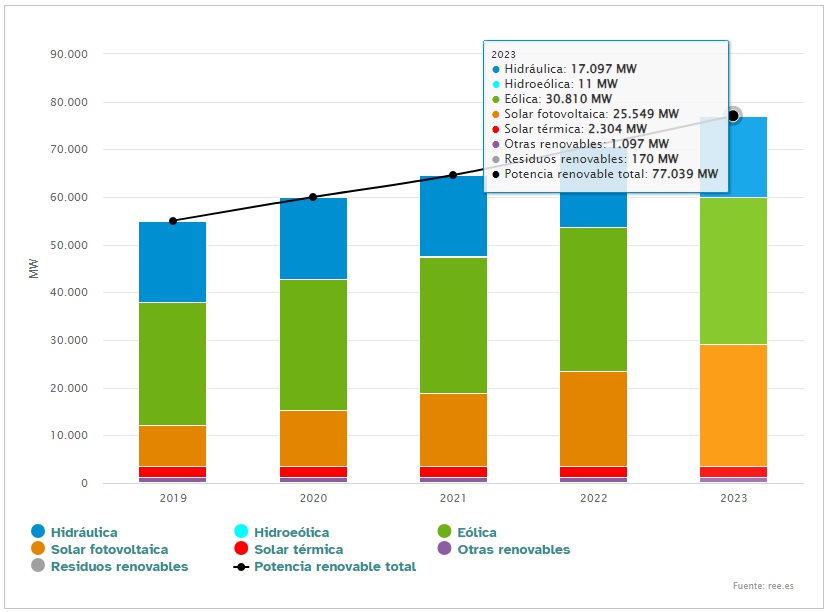The image size is (831, 612).
Task: Click the 2021 red Solar térmica segment
Action: [453, 472]
